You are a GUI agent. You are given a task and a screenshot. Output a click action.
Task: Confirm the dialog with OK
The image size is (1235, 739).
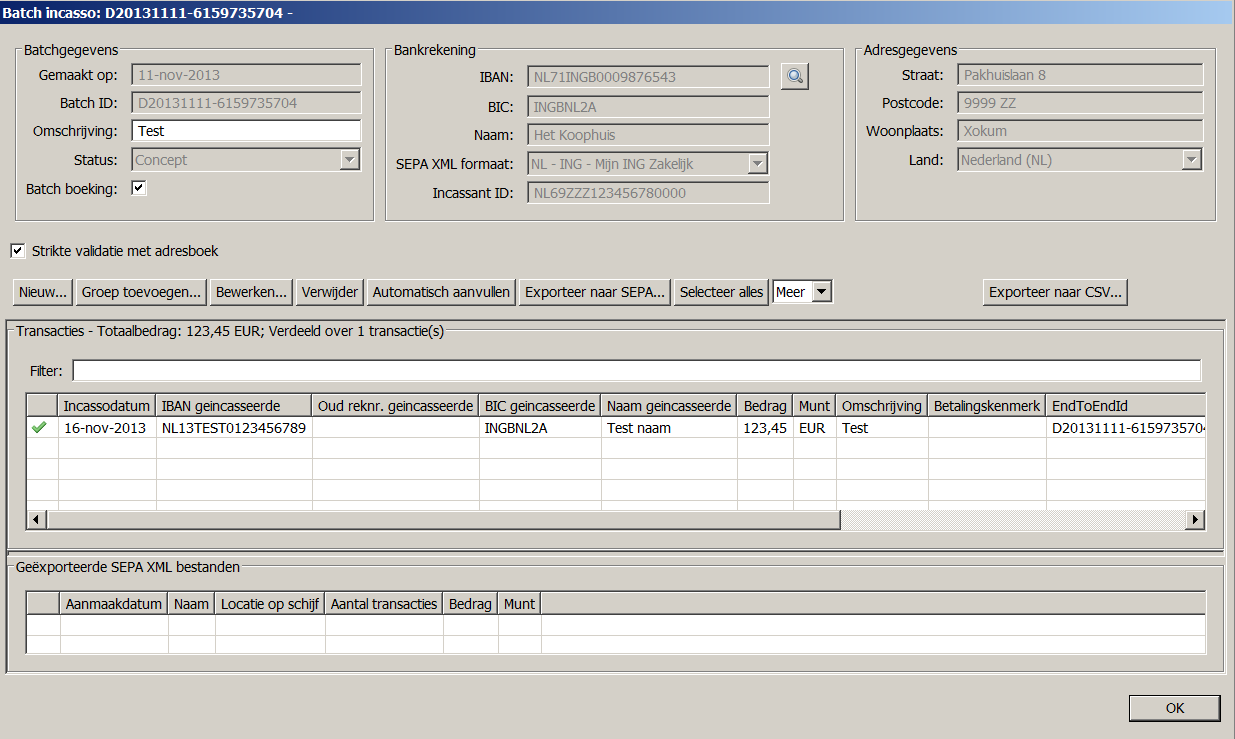(1175, 708)
